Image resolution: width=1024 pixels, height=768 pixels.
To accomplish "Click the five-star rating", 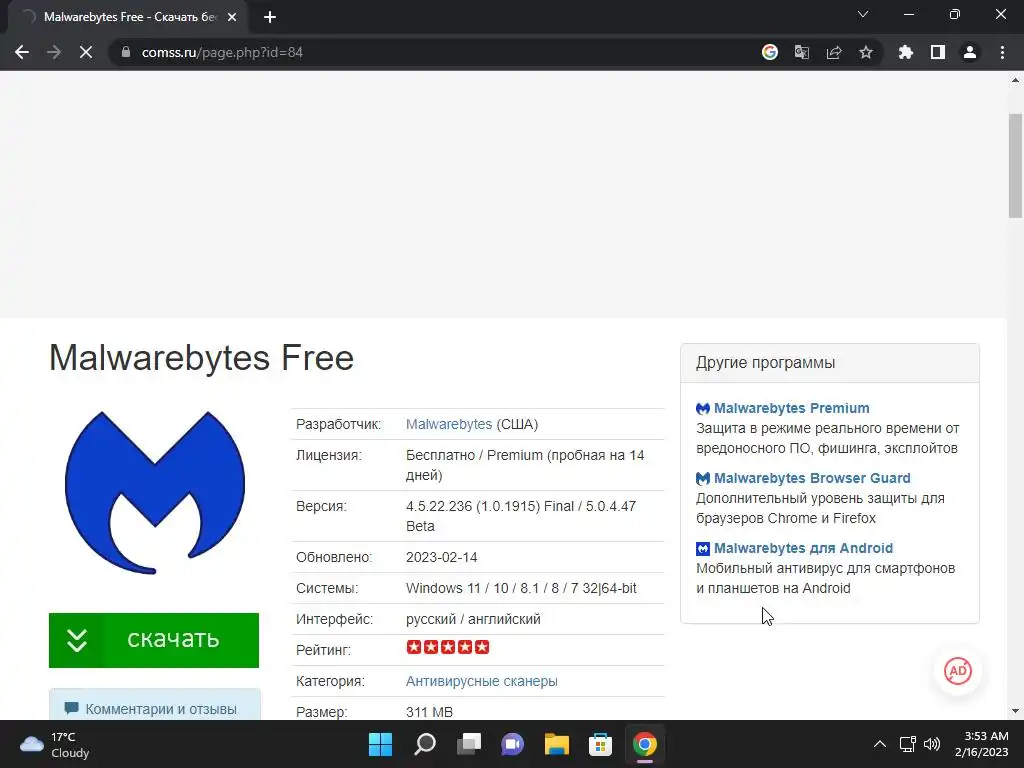I will [x=447, y=647].
